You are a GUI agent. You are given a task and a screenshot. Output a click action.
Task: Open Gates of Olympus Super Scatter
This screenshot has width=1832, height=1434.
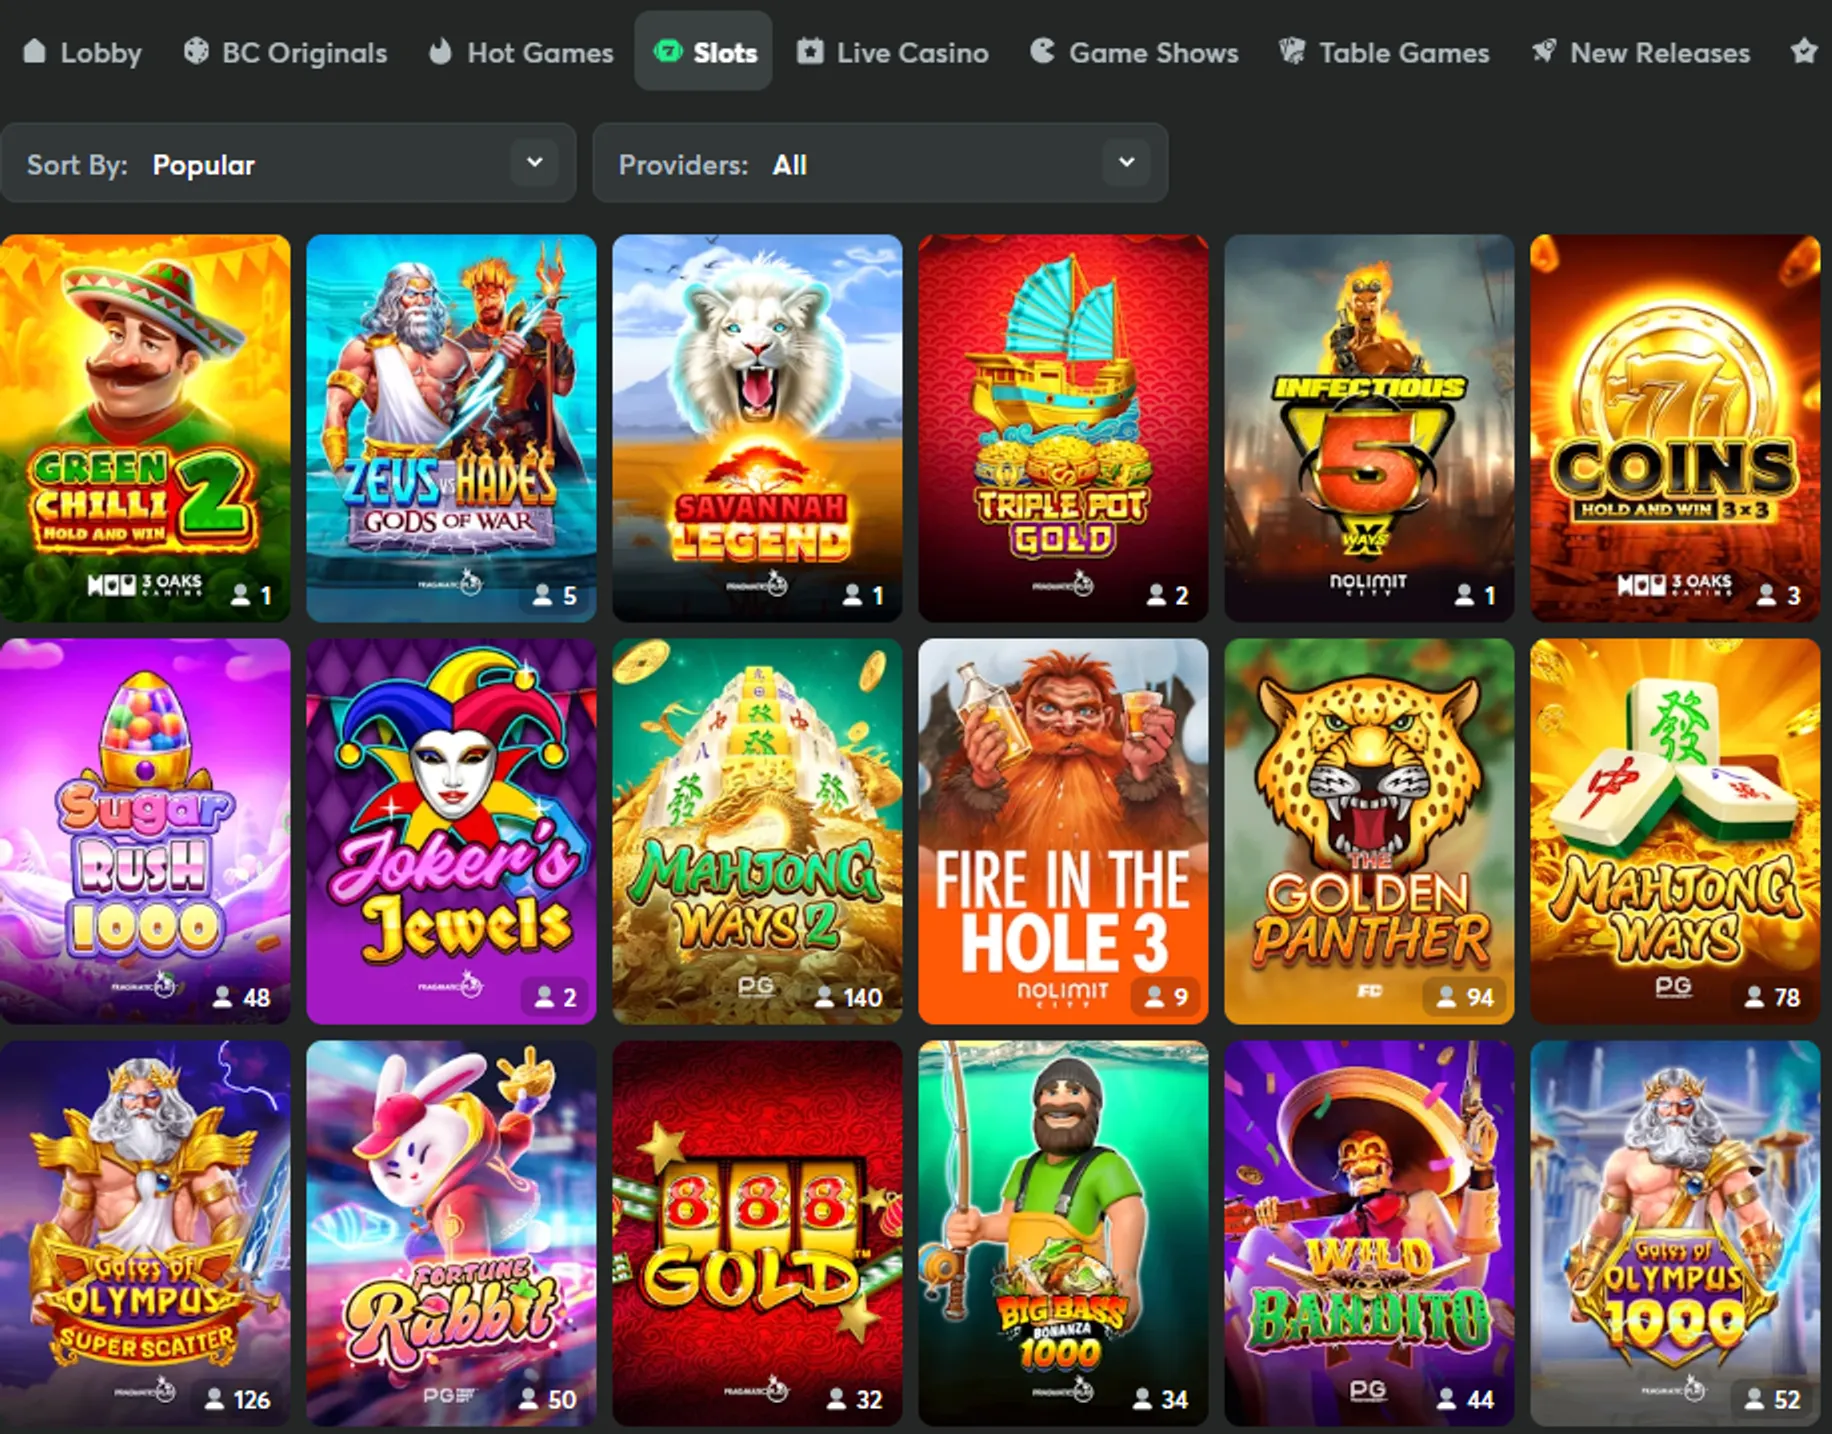[145, 1233]
